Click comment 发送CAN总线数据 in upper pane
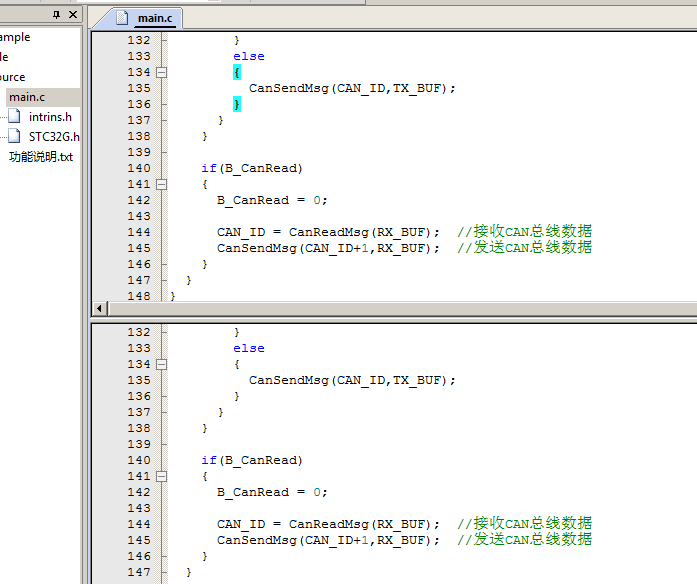 tap(525, 248)
